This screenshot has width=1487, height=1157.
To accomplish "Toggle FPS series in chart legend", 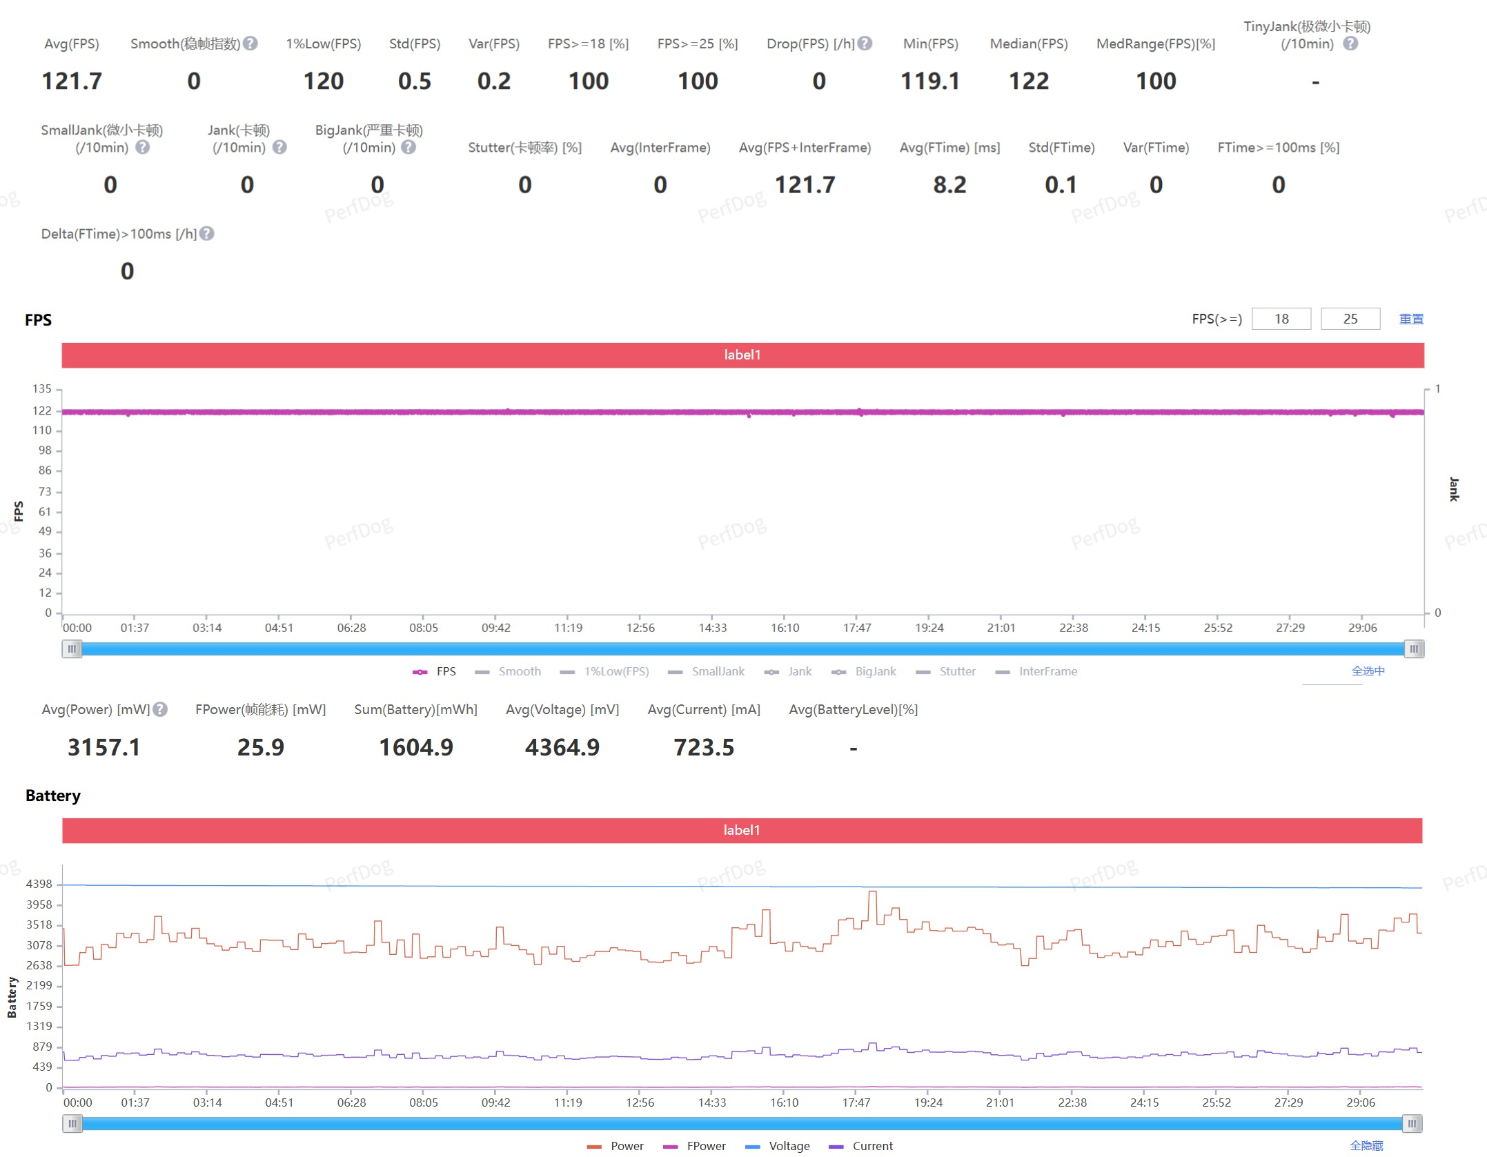I will tap(435, 672).
